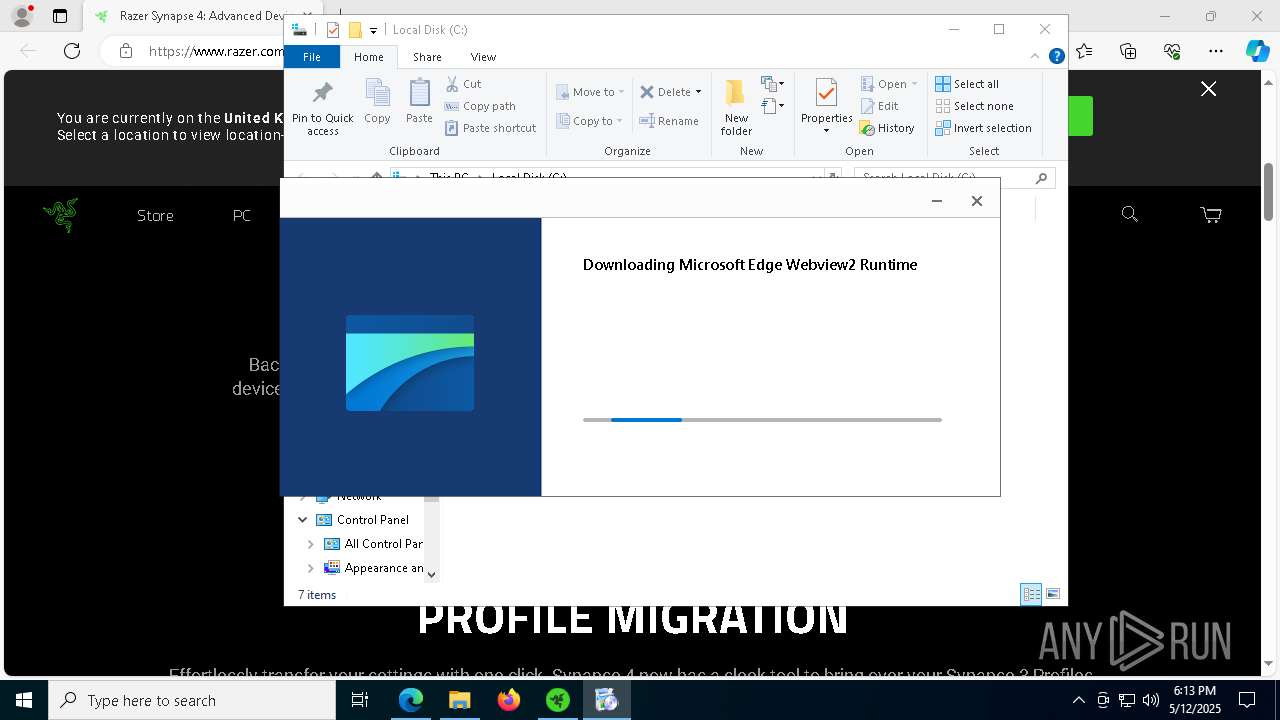Click Paste shortcut in the ribbon

(490, 128)
